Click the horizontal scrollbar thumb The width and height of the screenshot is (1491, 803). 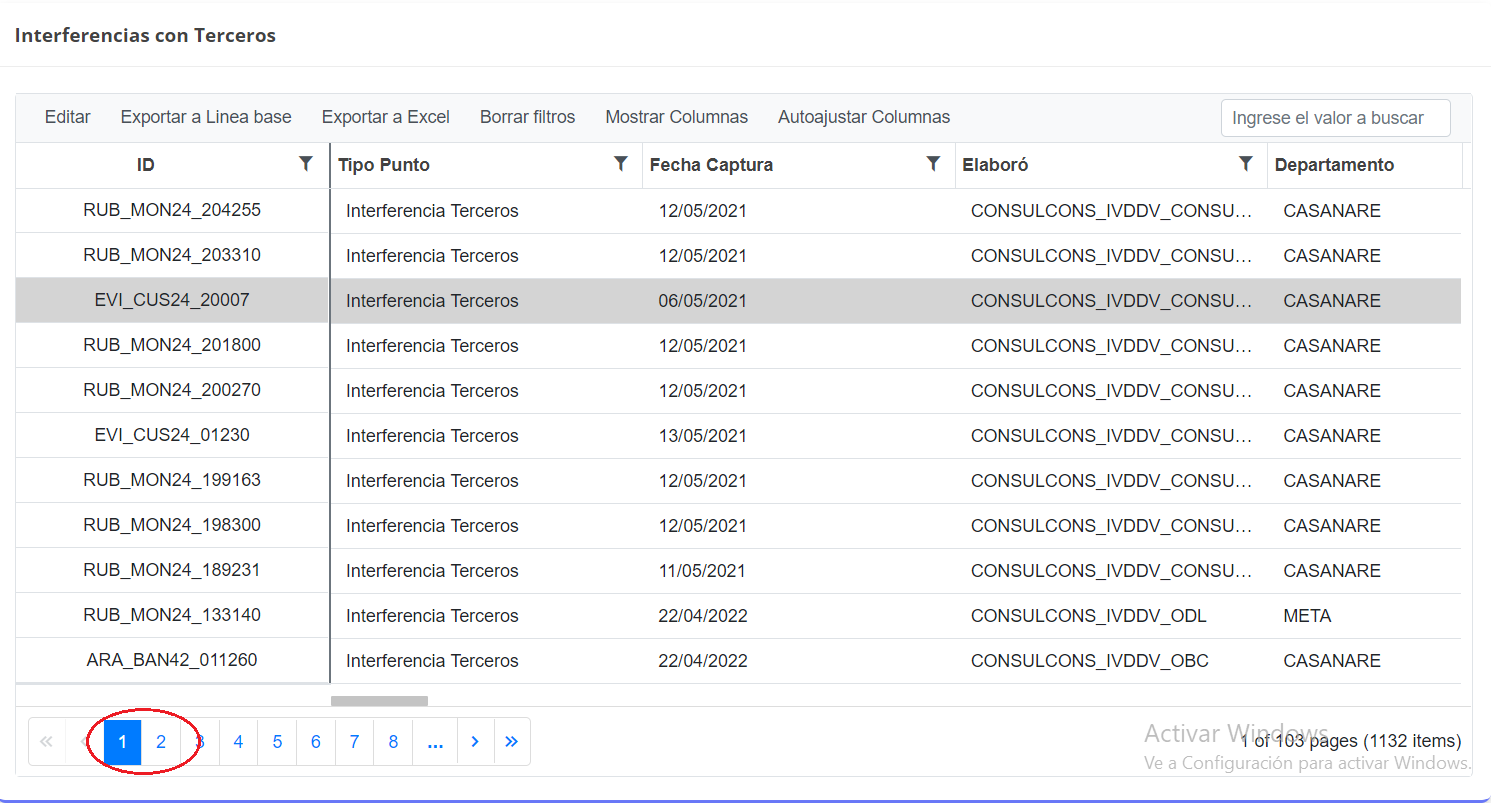pyautogui.click(x=379, y=700)
